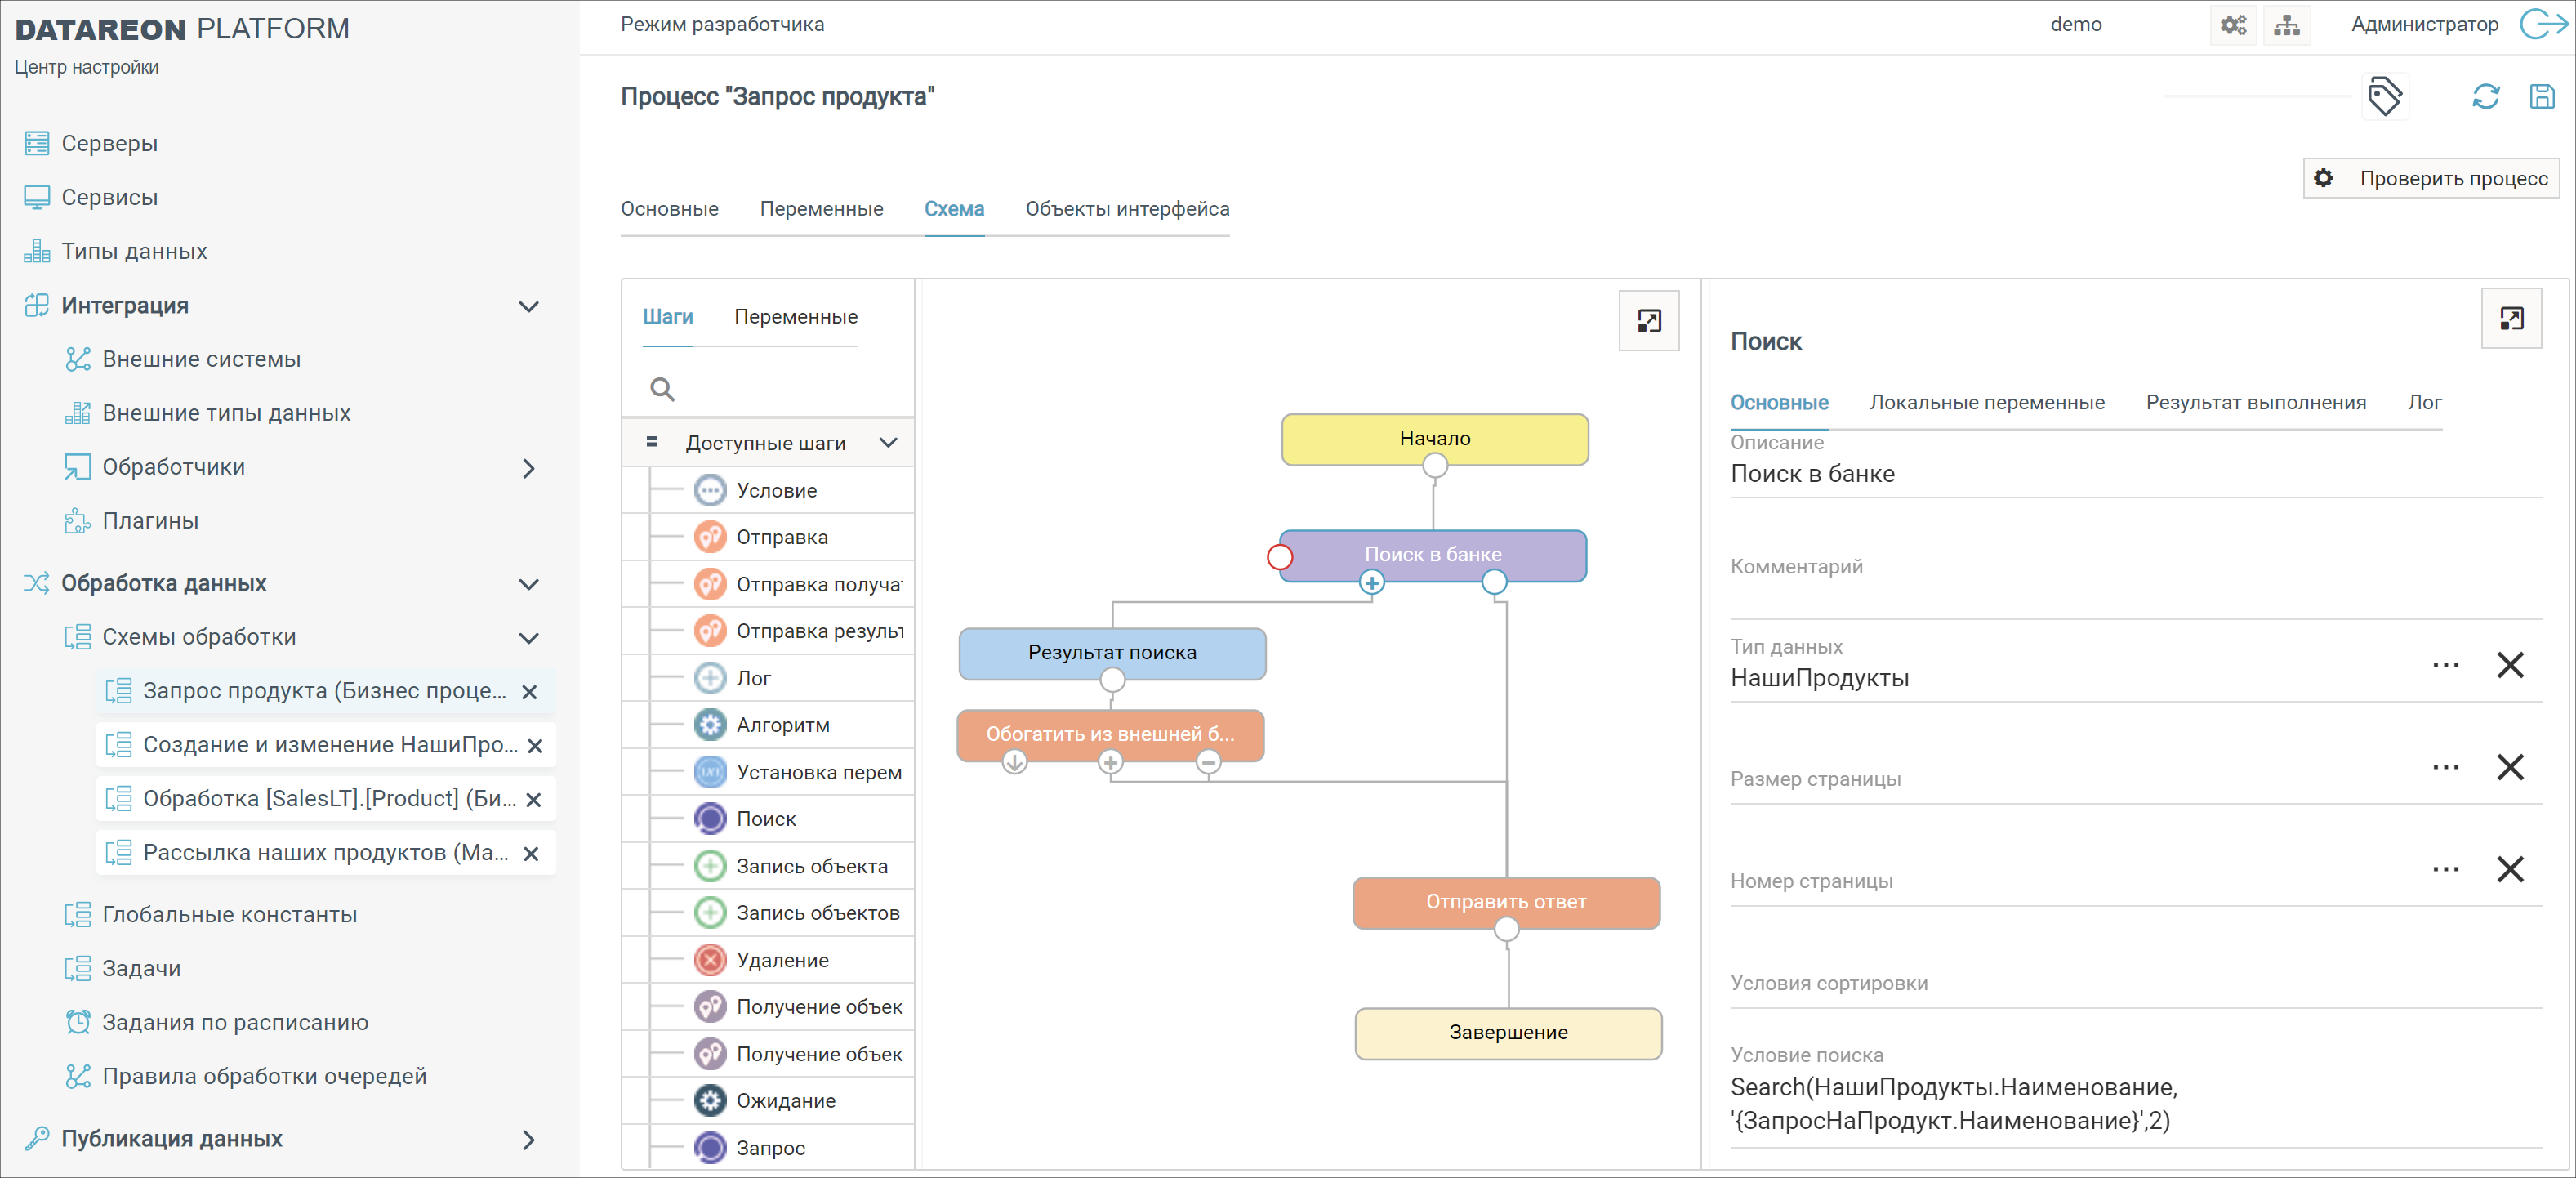The image size is (2576, 1178).
Task: Click the gears settings icon in top bar
Action: pos(2233,25)
